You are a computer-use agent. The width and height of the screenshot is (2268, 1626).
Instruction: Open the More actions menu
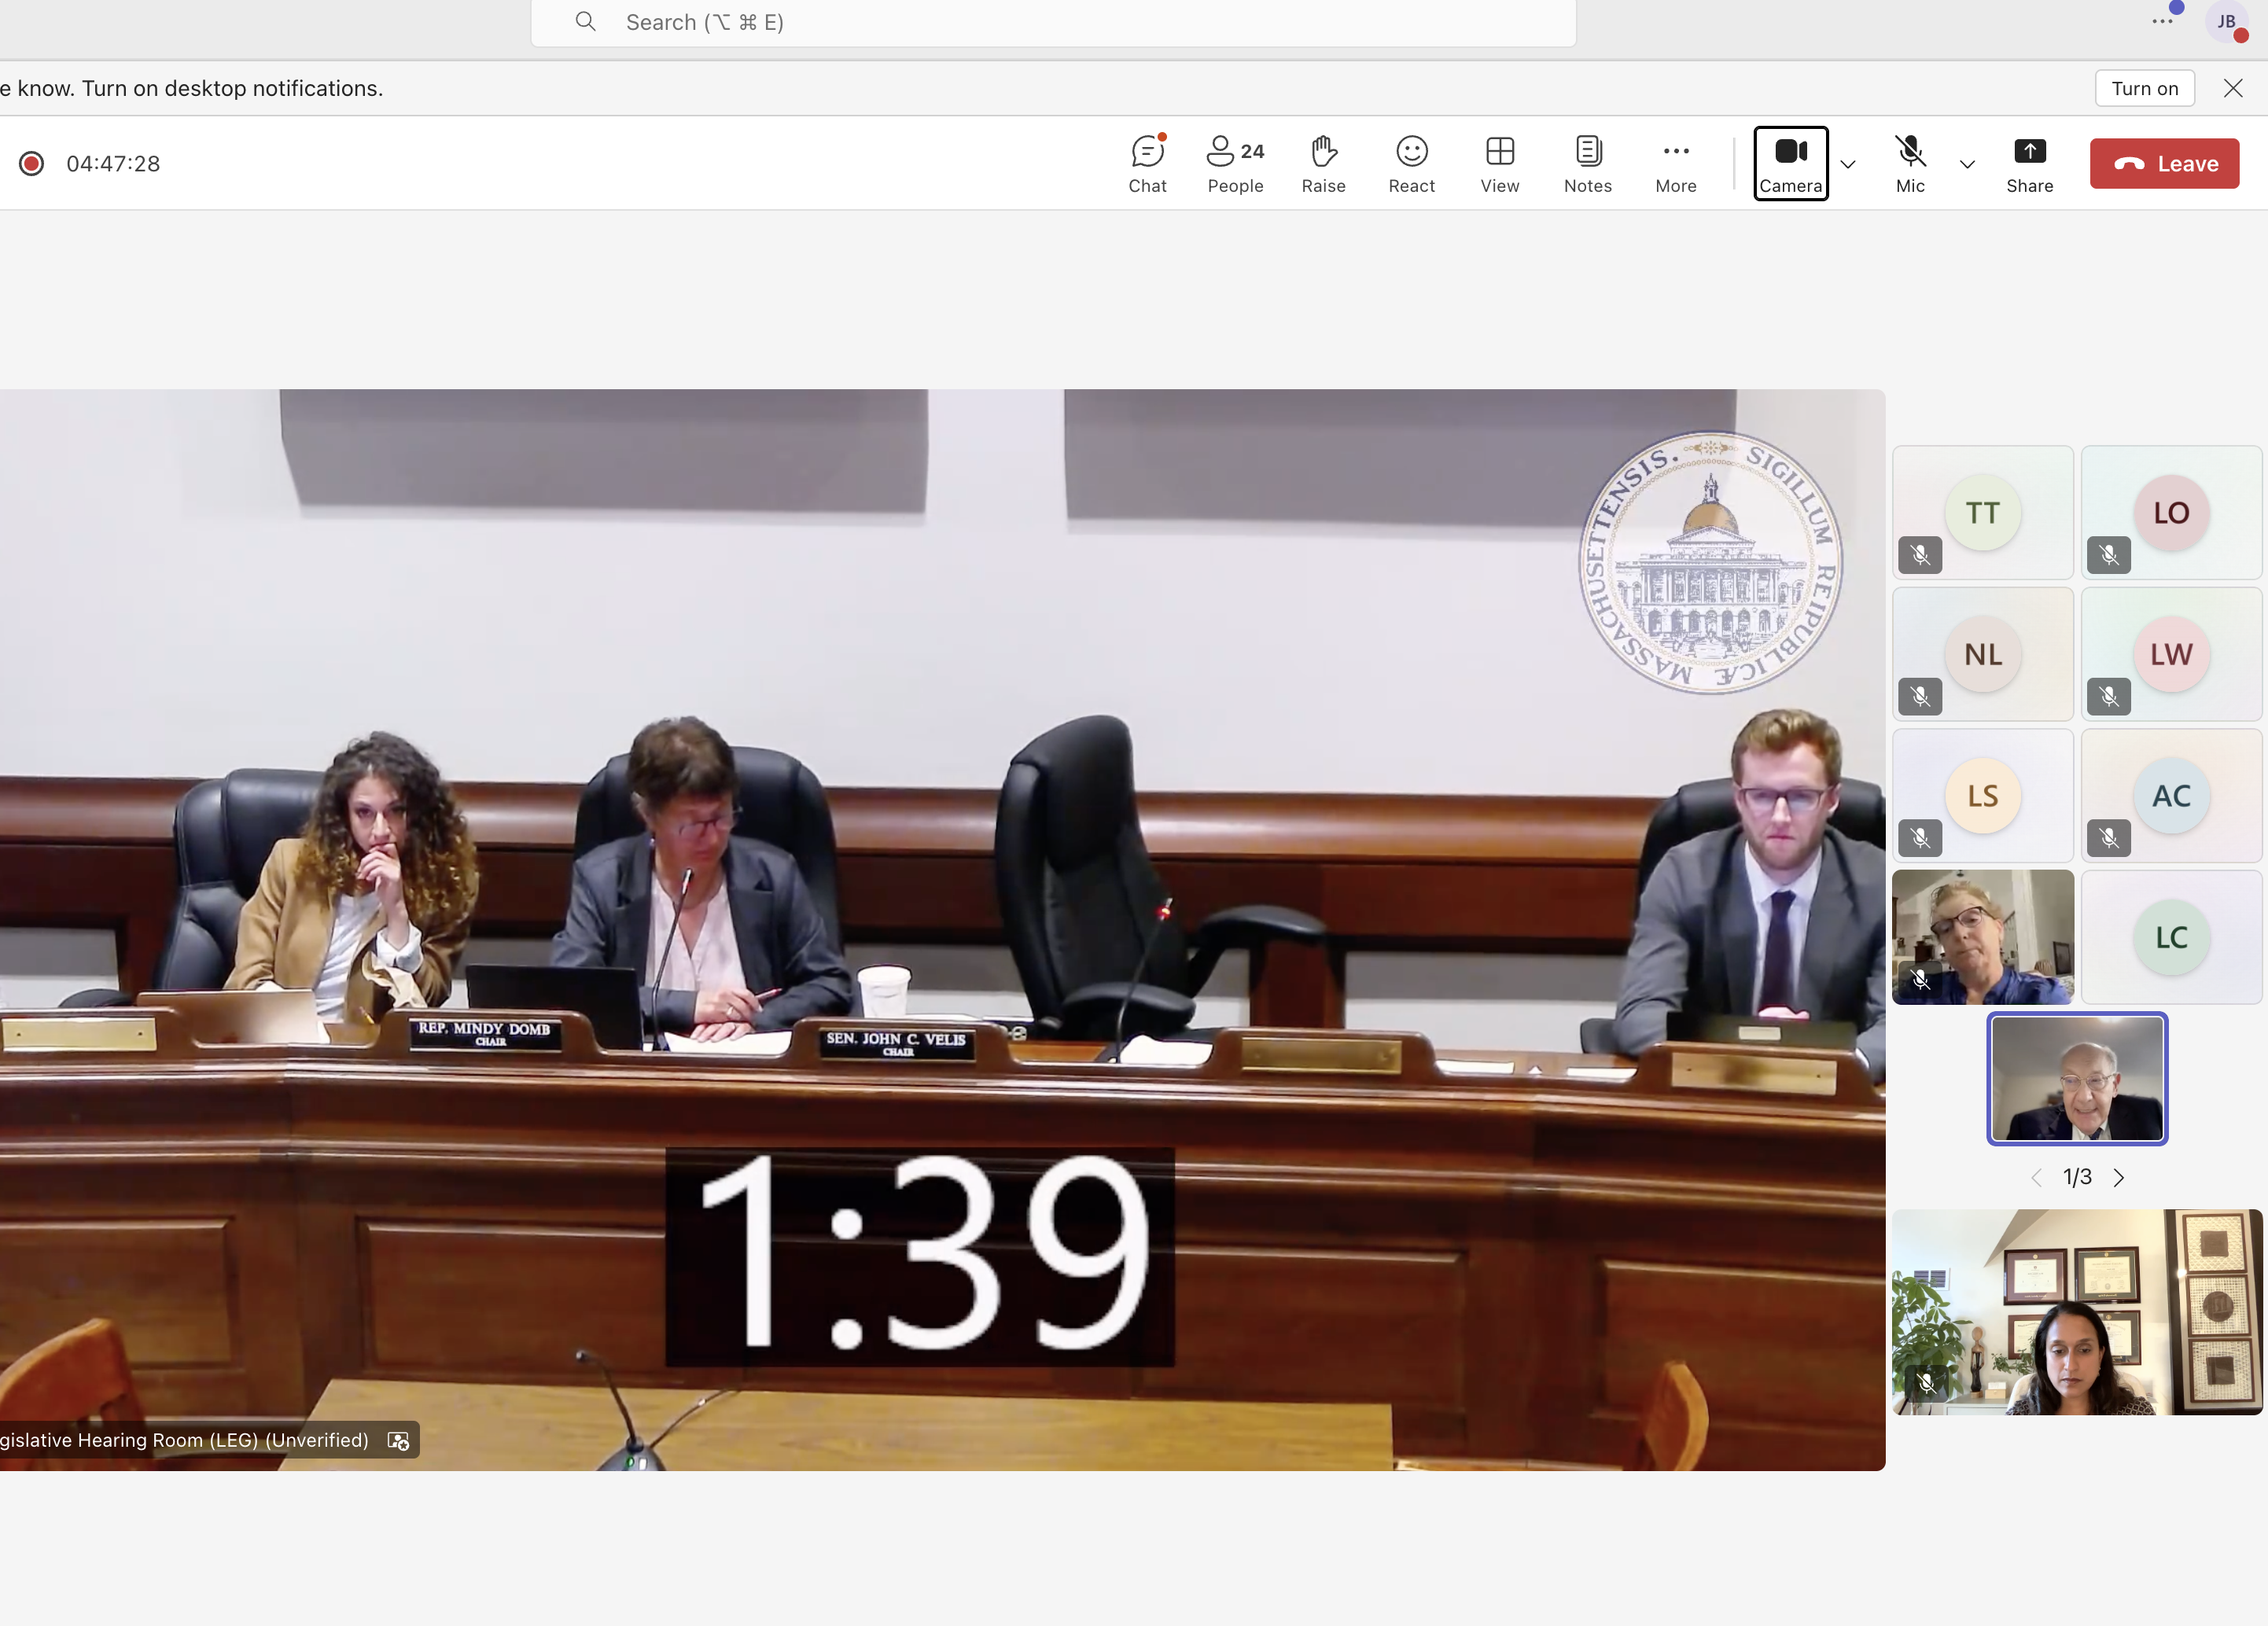tap(1675, 164)
